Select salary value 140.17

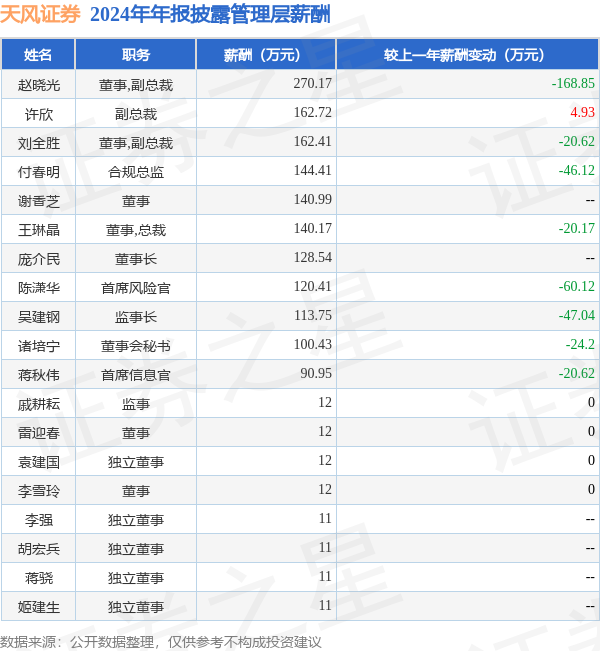[x=313, y=228]
